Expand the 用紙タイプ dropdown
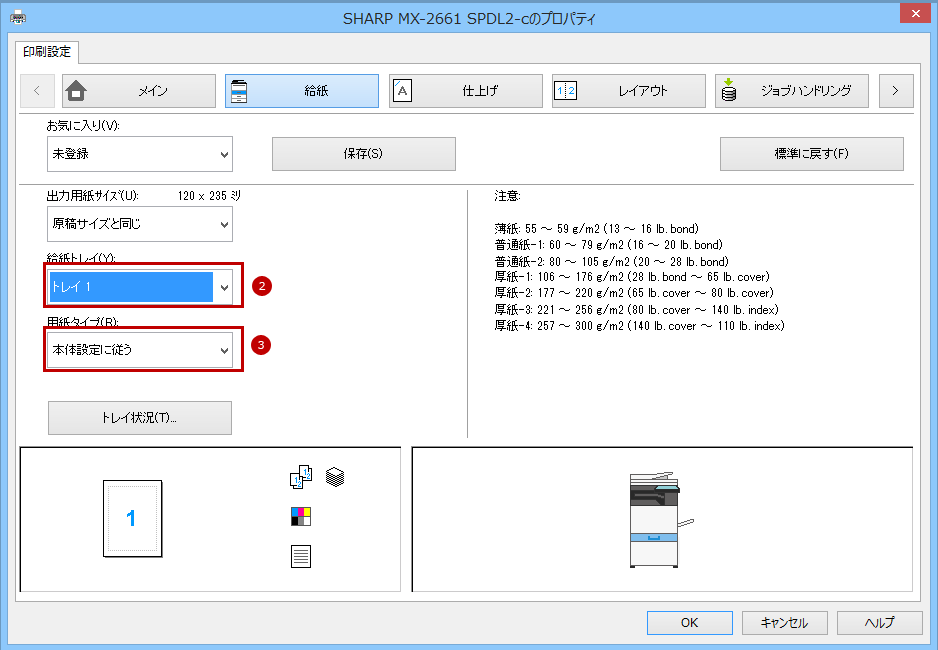This screenshot has width=938, height=650. pyautogui.click(x=139, y=350)
